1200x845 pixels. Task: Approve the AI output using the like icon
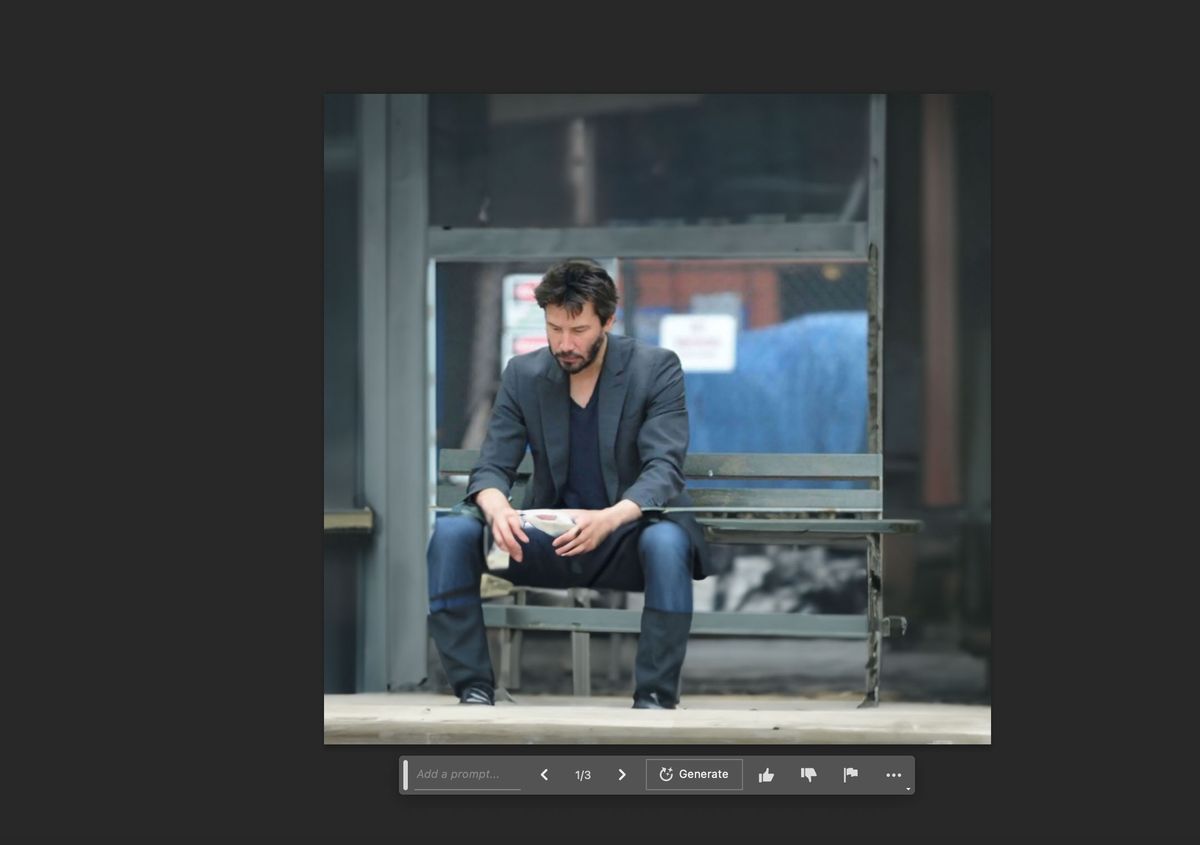point(767,774)
